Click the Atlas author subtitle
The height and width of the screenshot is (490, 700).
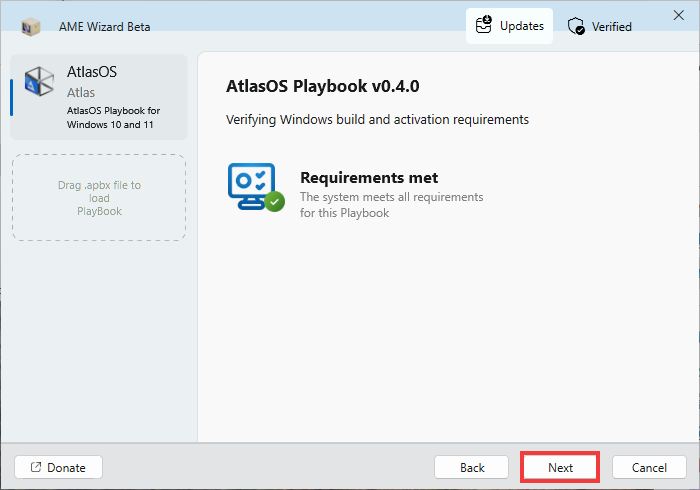[81, 92]
